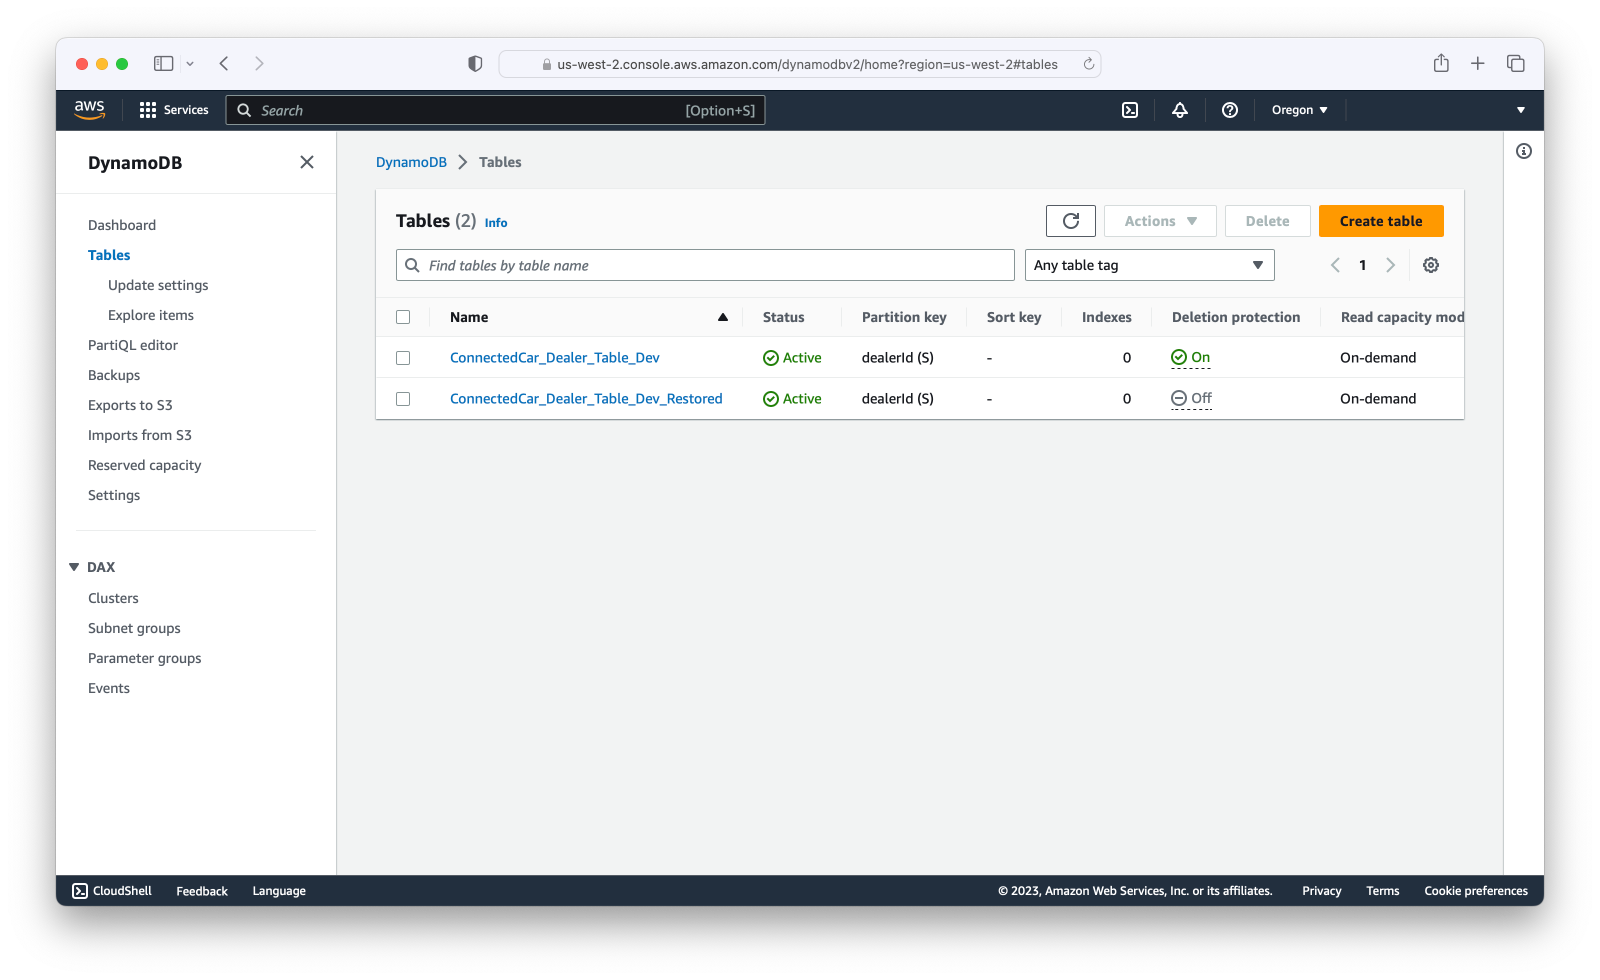Viewport: 1600px width, 980px height.
Task: Tick checkbox for ConnectedCar_Dealer_Table_Dev_Restored
Action: click(x=403, y=399)
